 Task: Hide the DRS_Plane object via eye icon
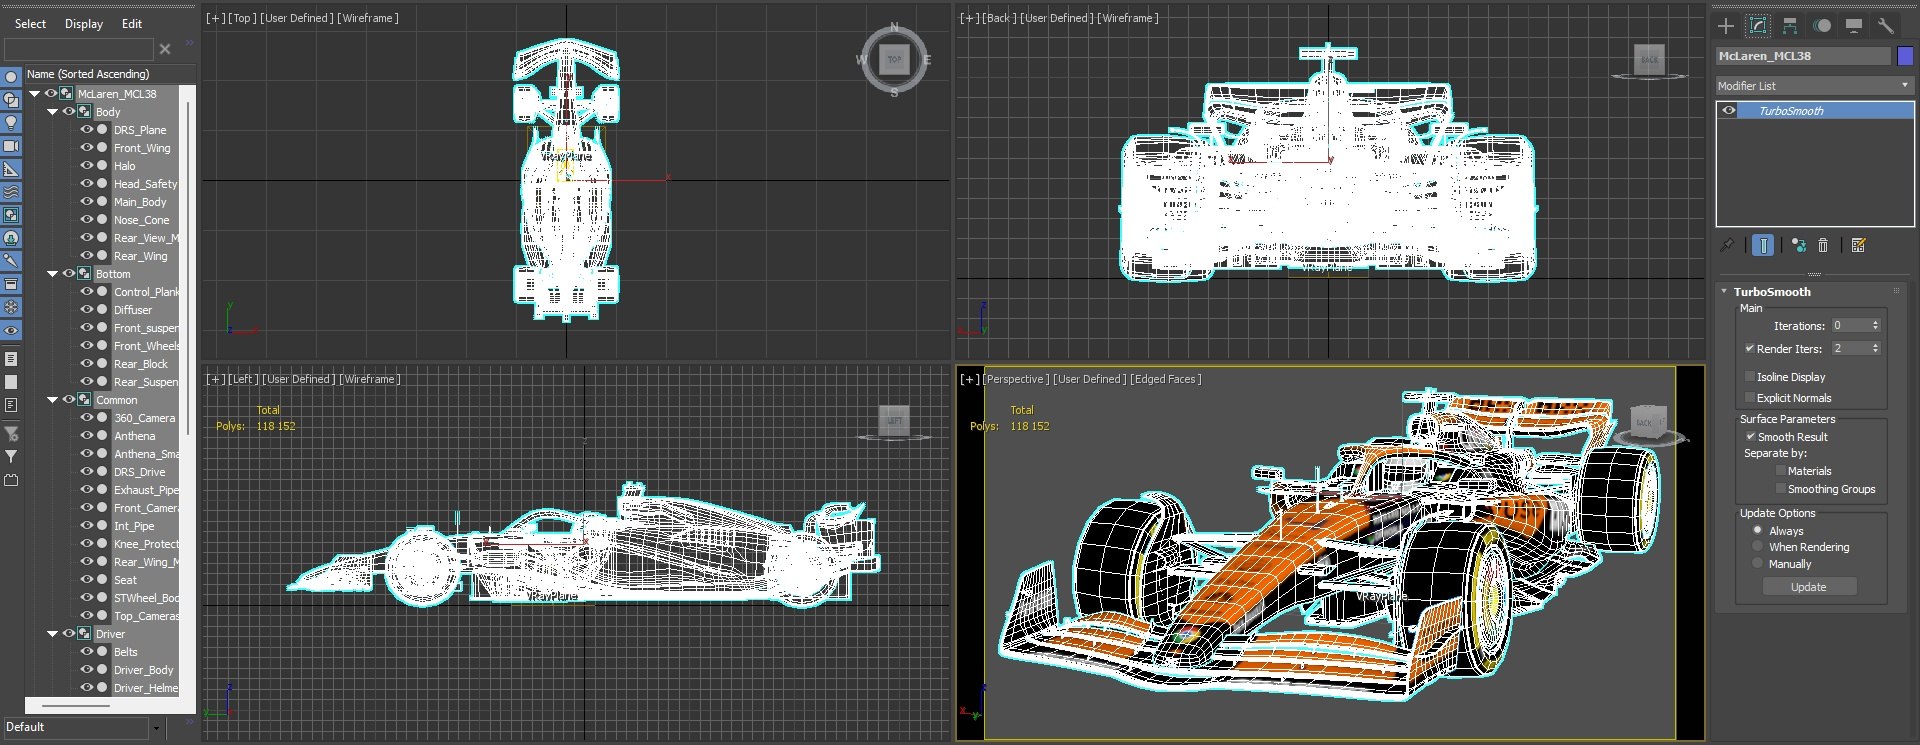[87, 130]
